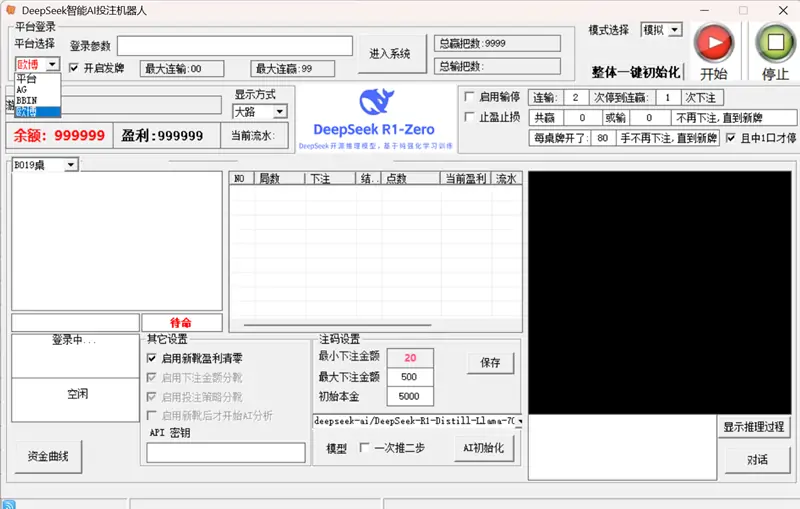Viewport: 800px width, 509px height.
Task: Choose BBIN in the platform list
Action: pos(26,100)
